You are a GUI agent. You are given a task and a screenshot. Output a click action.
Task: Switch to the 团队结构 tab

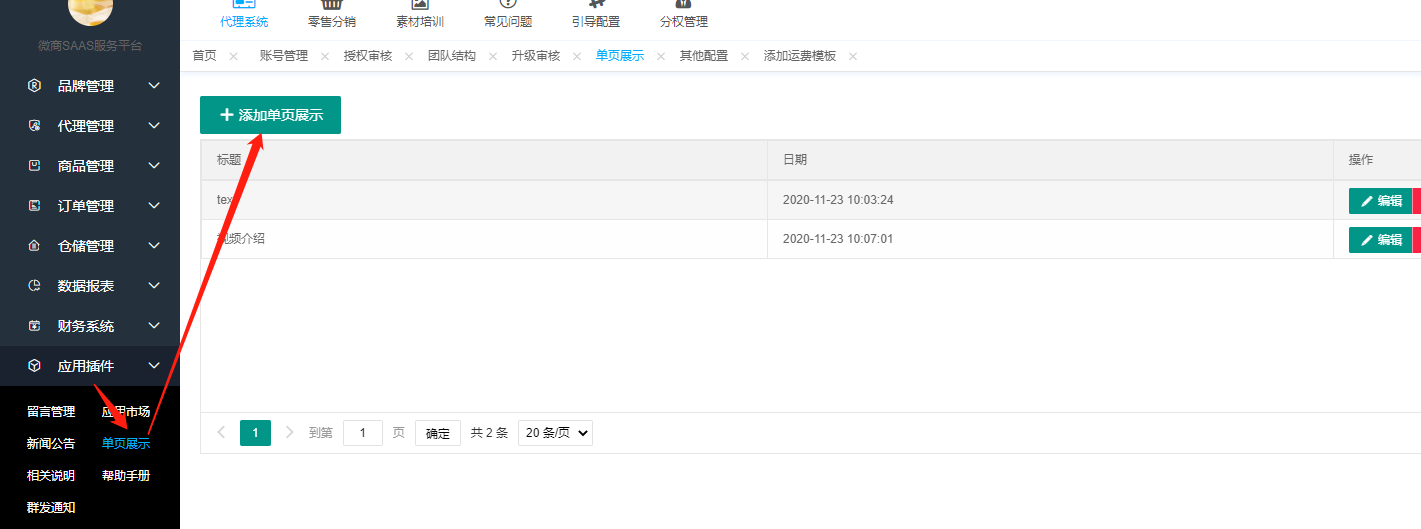click(x=452, y=56)
